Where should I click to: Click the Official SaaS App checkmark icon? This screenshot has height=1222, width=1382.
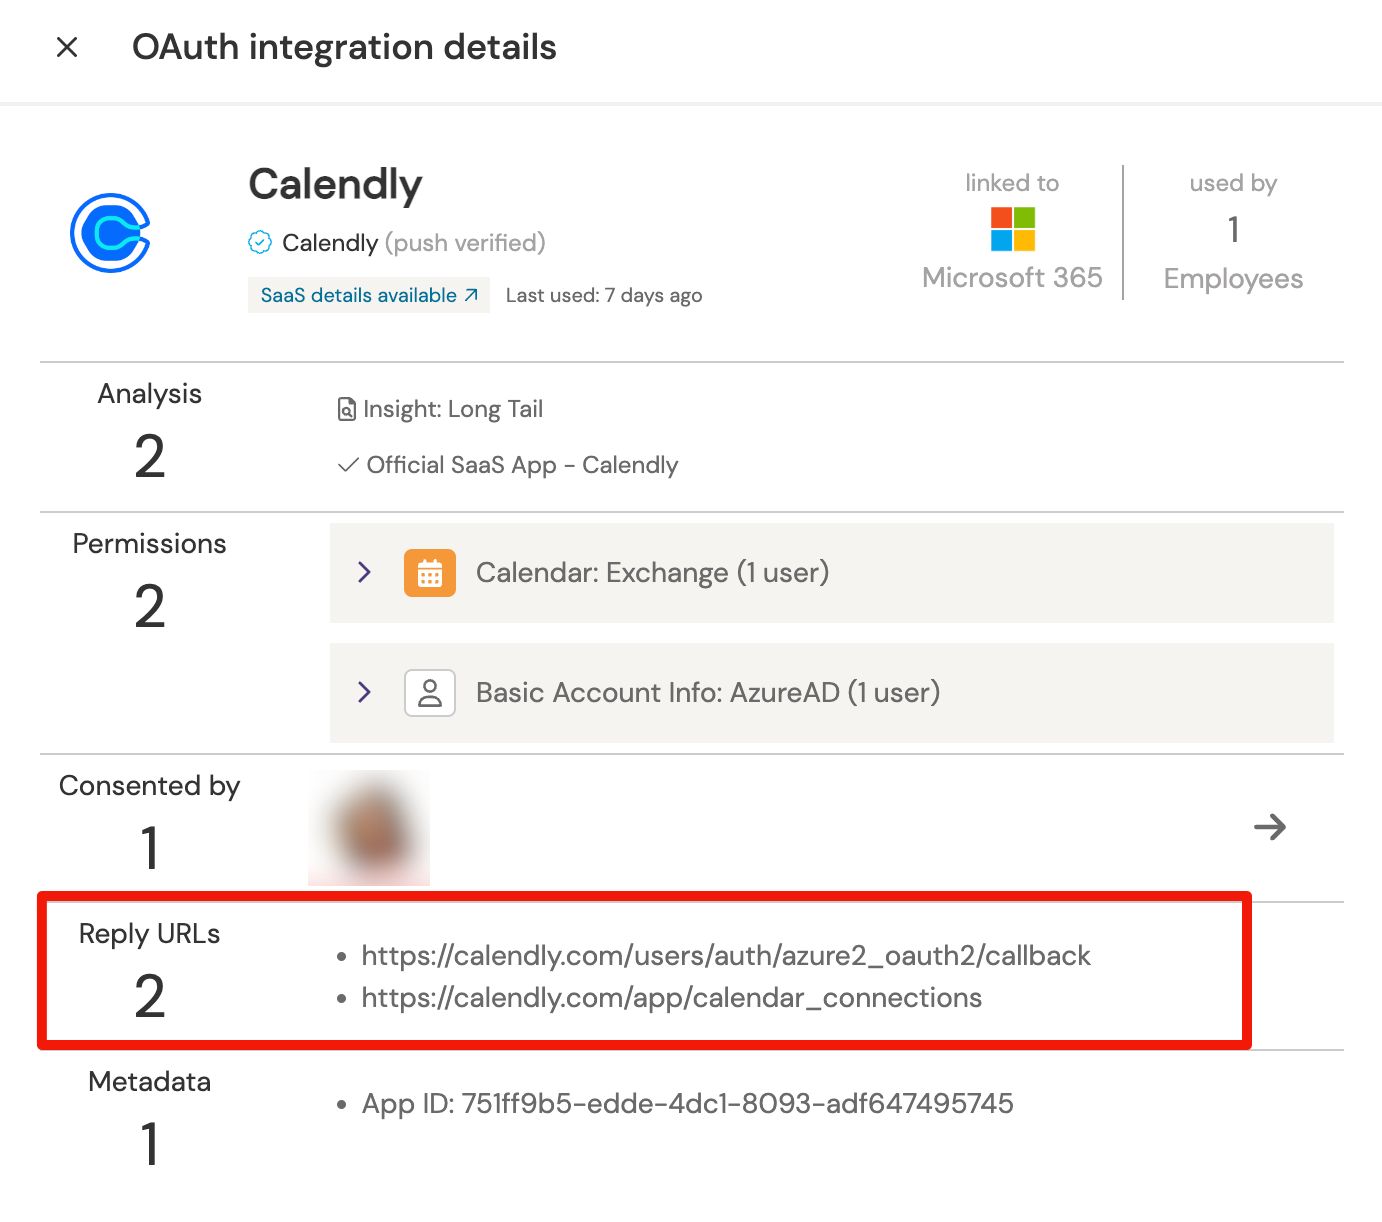(x=348, y=465)
